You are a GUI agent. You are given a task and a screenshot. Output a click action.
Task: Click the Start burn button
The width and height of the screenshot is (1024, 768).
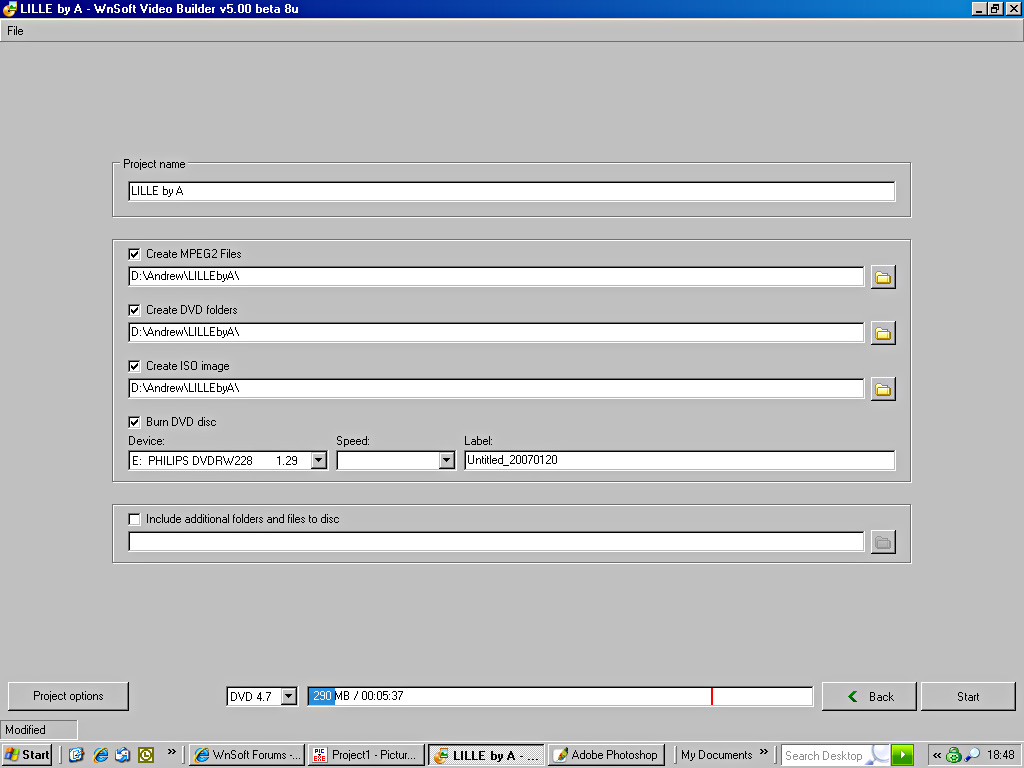coord(968,696)
